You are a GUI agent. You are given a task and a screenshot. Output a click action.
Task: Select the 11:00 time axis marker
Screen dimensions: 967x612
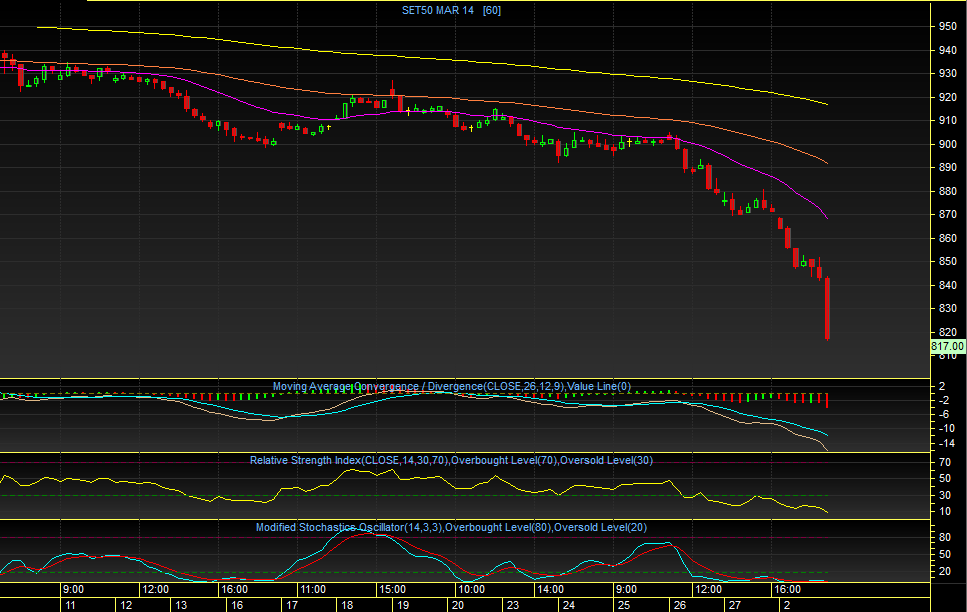pos(313,589)
